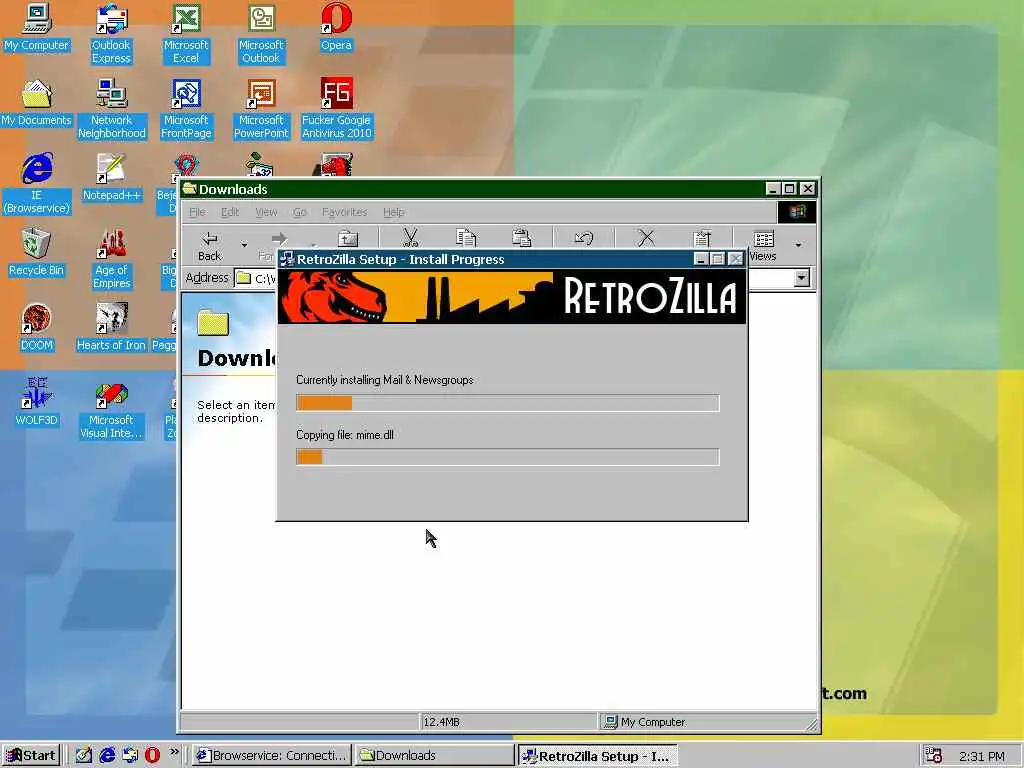
Task: Open Outlook Express desktop shortcut
Action: tap(111, 34)
